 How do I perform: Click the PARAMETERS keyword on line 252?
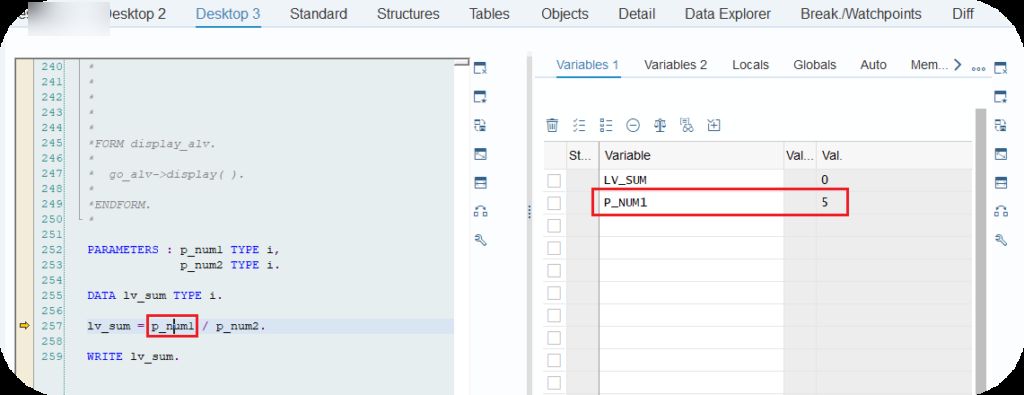[123, 249]
